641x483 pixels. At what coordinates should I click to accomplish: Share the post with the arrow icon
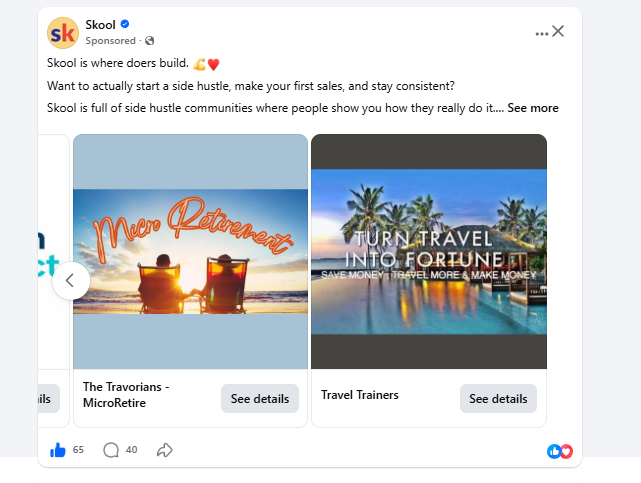pyautogui.click(x=165, y=450)
